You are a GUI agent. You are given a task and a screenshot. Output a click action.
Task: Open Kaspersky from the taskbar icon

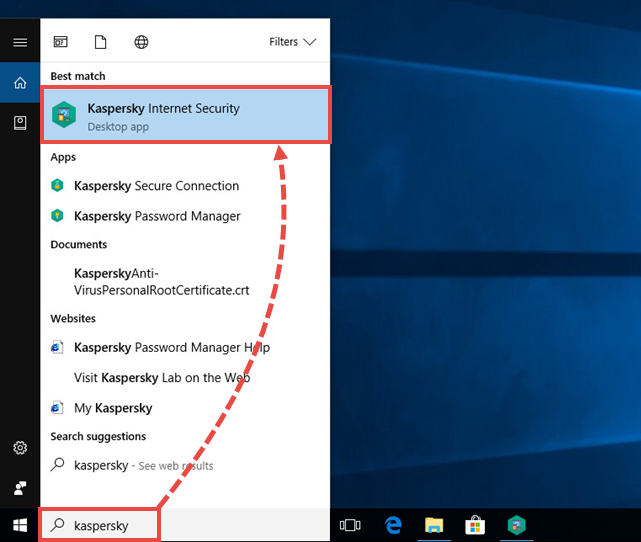pyautogui.click(x=516, y=525)
